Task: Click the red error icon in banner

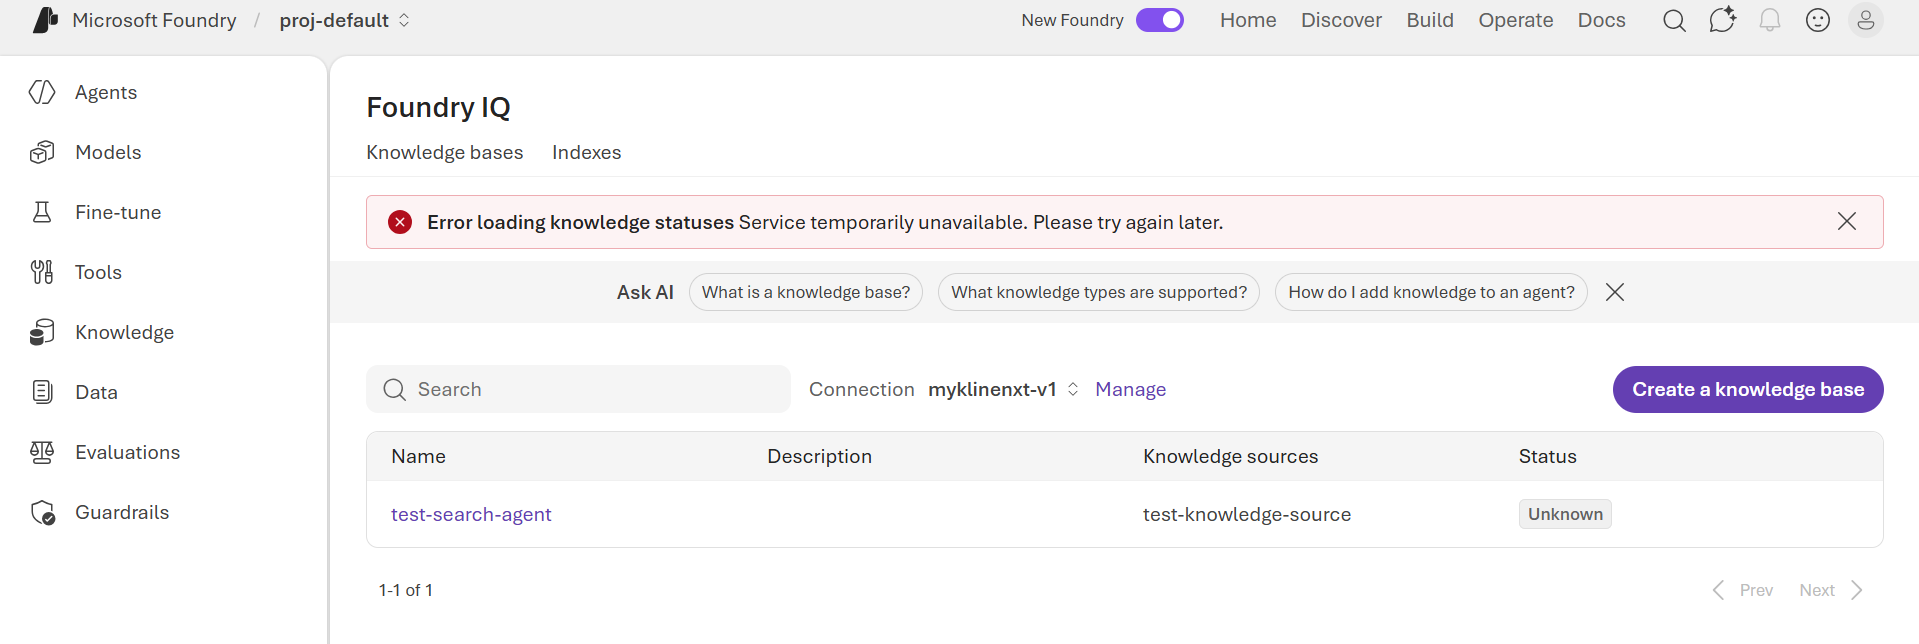Action: [400, 222]
